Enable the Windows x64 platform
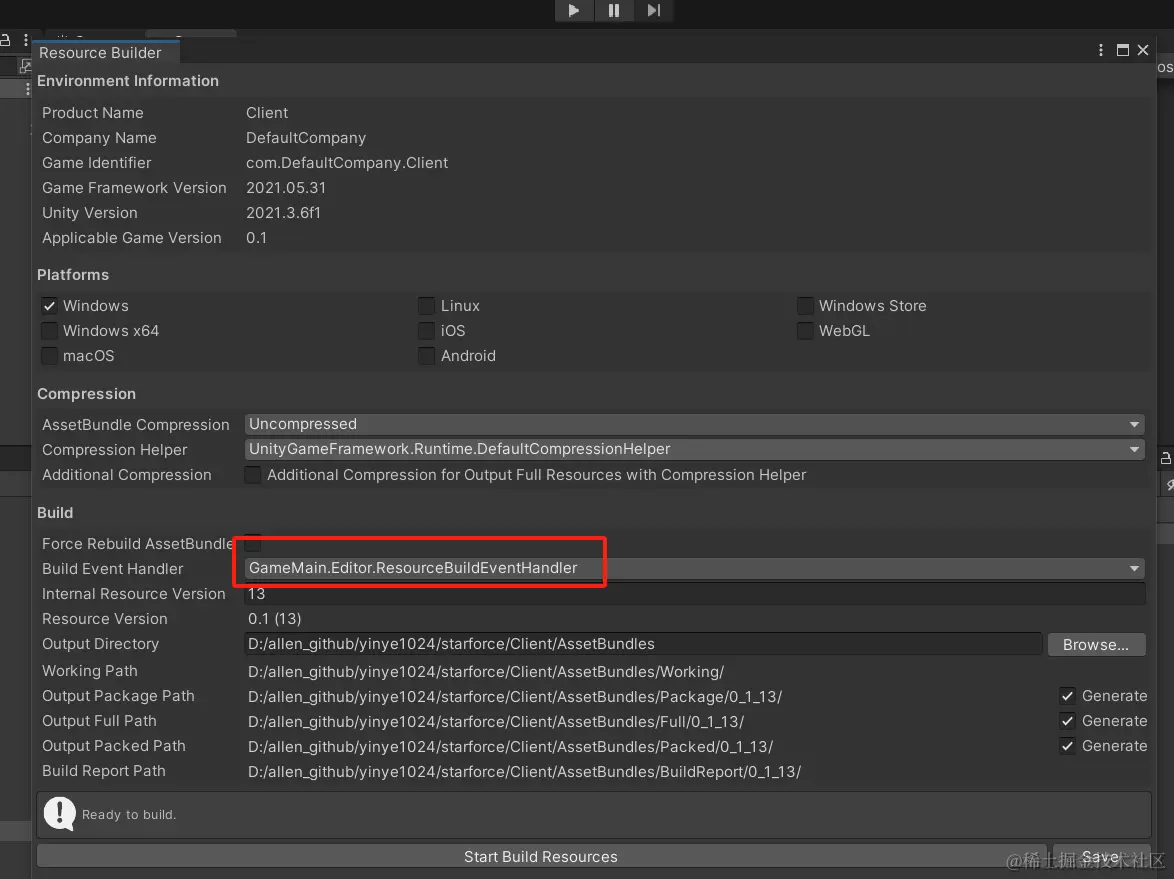The image size is (1174, 879). pyautogui.click(x=49, y=331)
